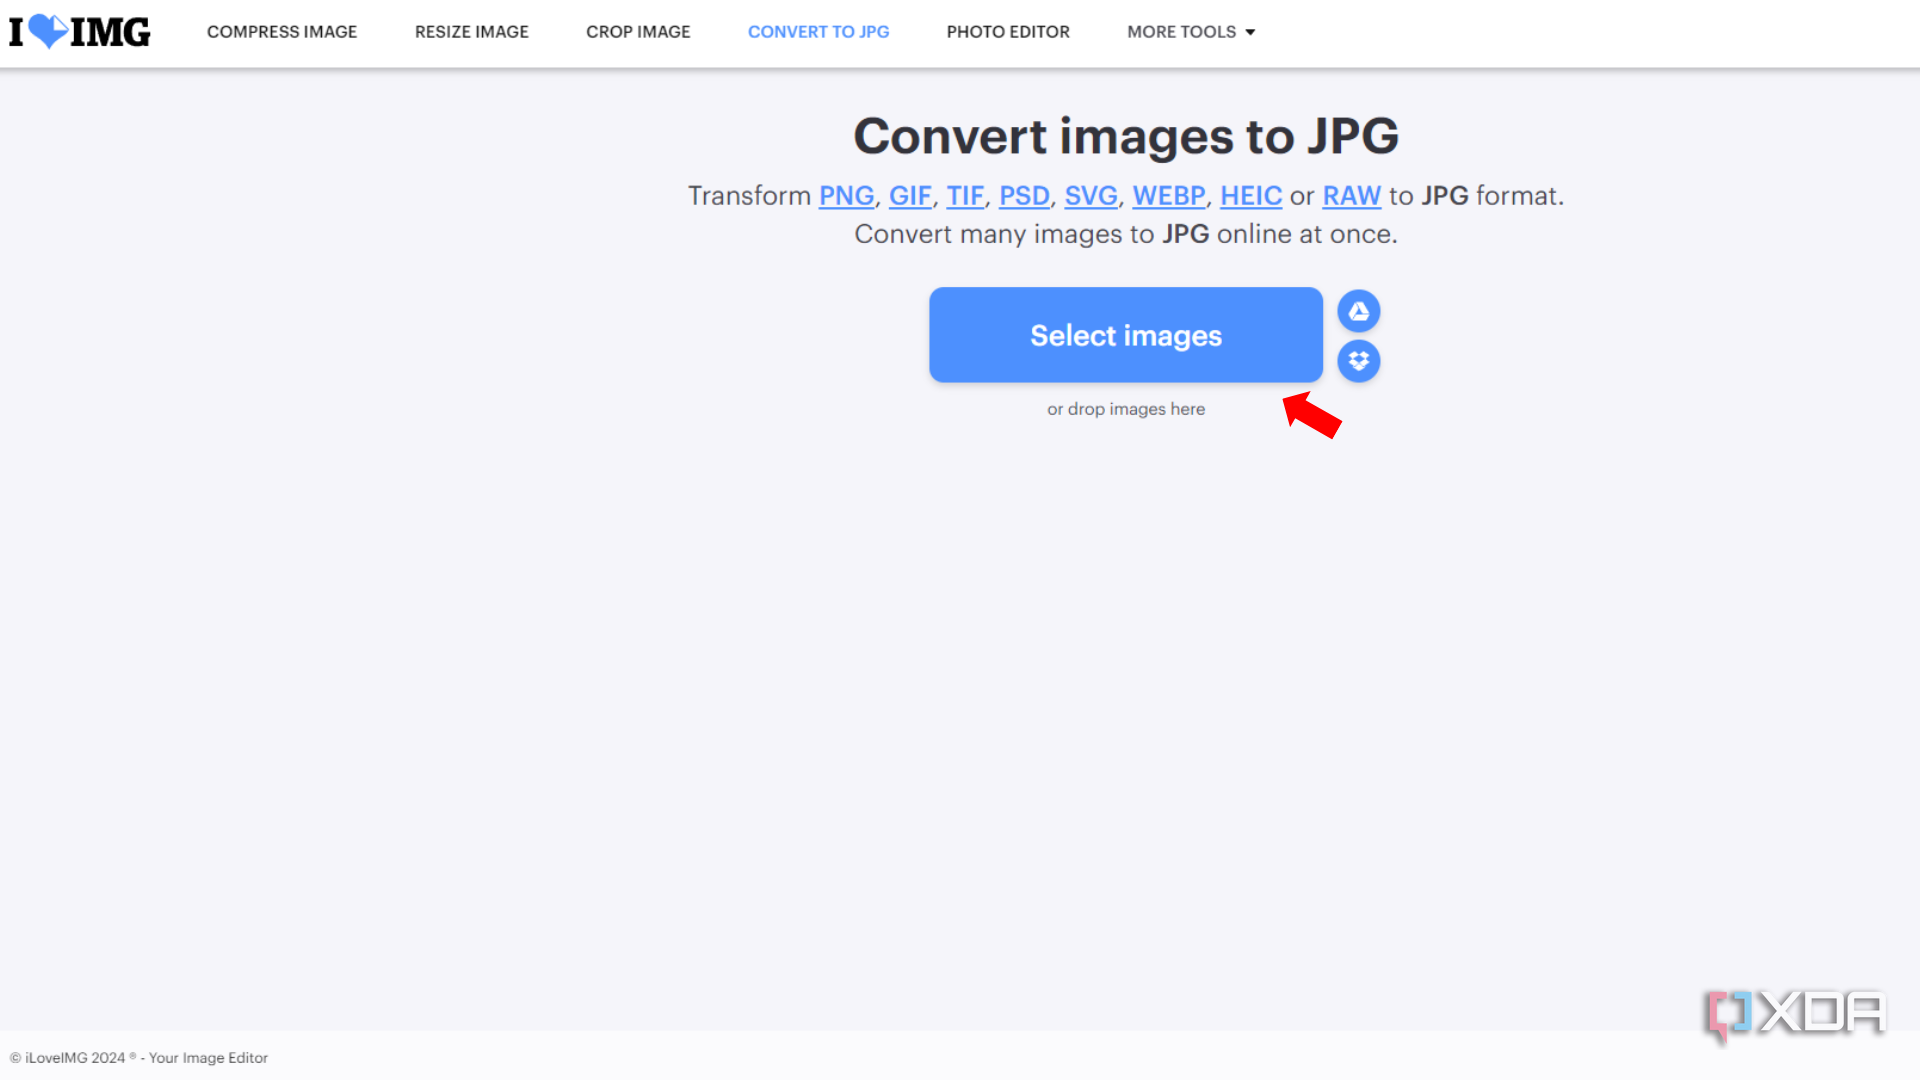This screenshot has width=1920, height=1080.
Task: Open the TIF conversion link
Action: 965,196
